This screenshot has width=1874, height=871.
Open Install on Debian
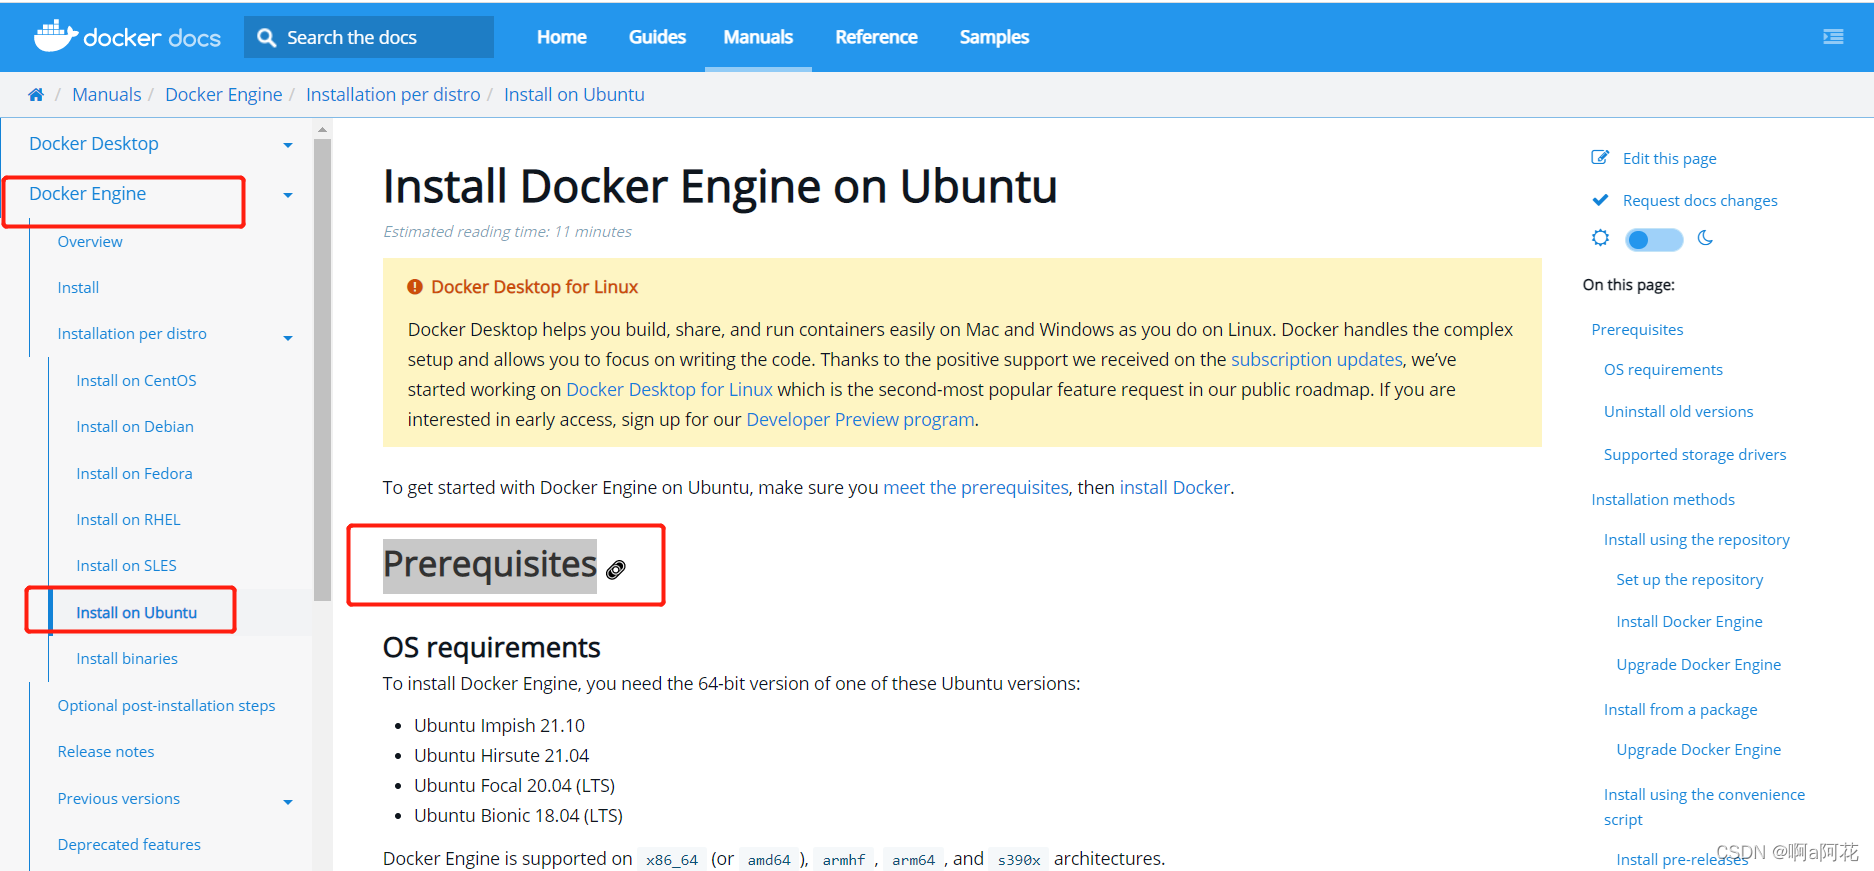[x=135, y=427]
